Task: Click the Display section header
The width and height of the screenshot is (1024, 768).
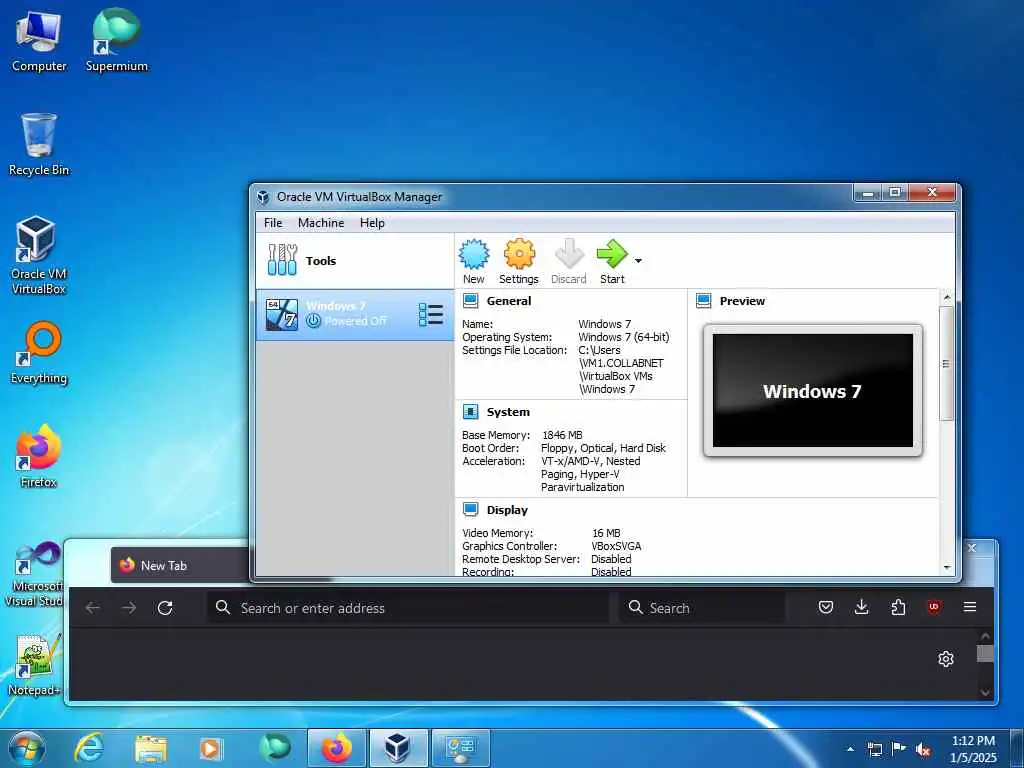Action: pyautogui.click(x=507, y=510)
